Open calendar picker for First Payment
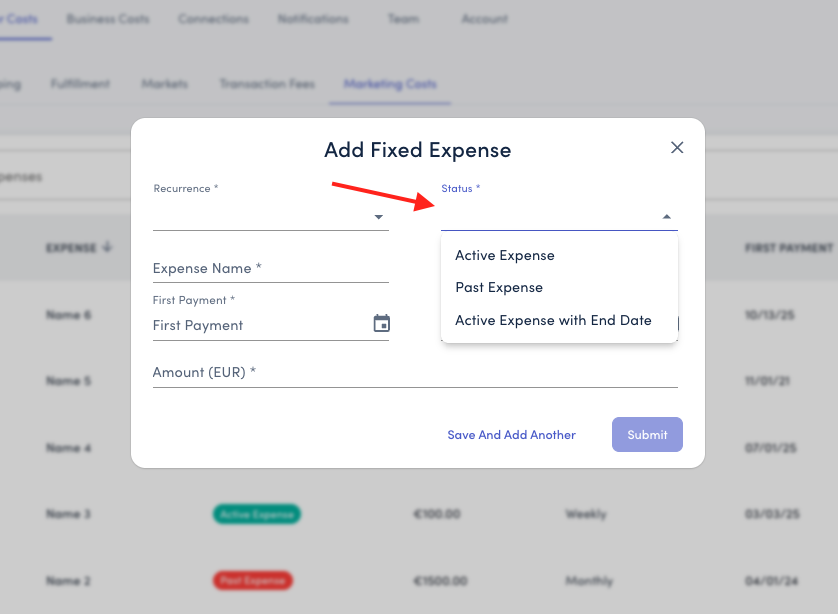Image resolution: width=838 pixels, height=614 pixels. 381,324
